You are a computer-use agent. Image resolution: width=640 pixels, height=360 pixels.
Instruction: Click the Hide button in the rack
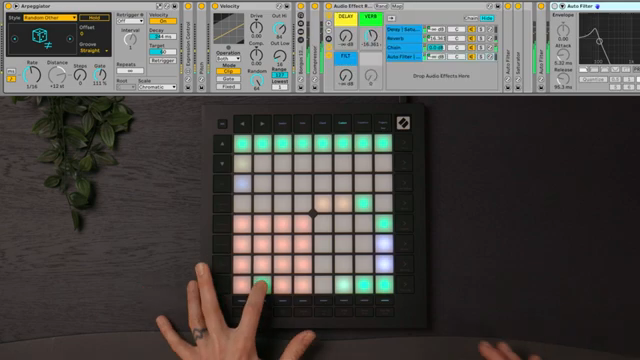pos(487,18)
